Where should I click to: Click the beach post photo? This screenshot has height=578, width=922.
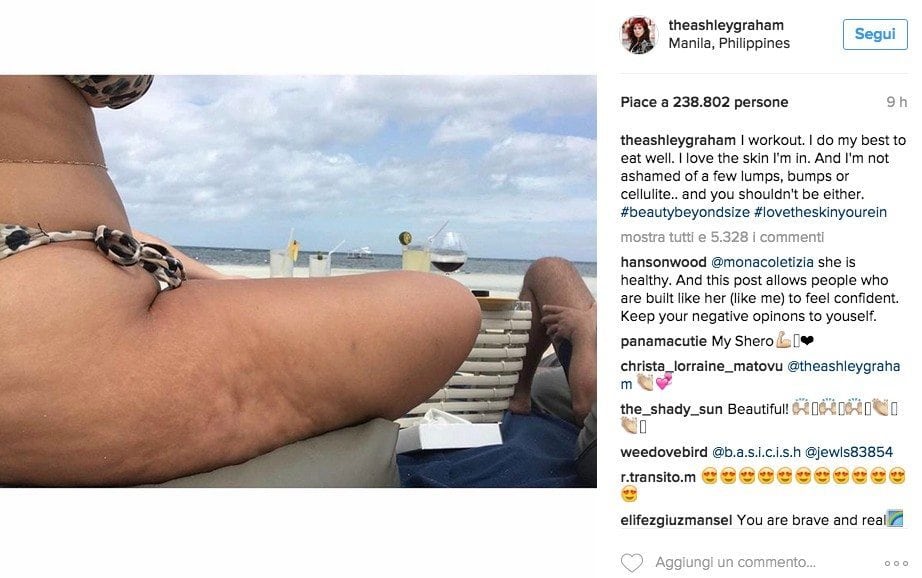point(298,281)
